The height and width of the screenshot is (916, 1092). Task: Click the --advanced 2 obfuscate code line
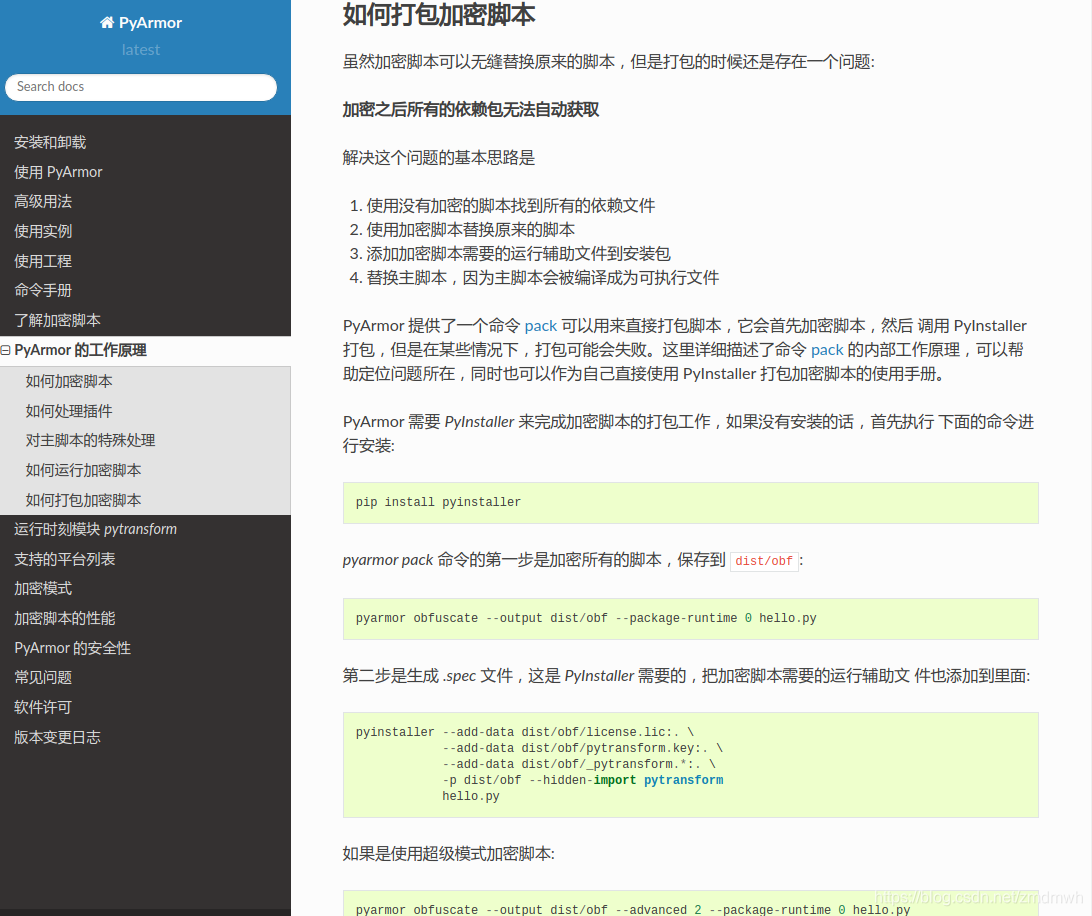[x=633, y=910]
